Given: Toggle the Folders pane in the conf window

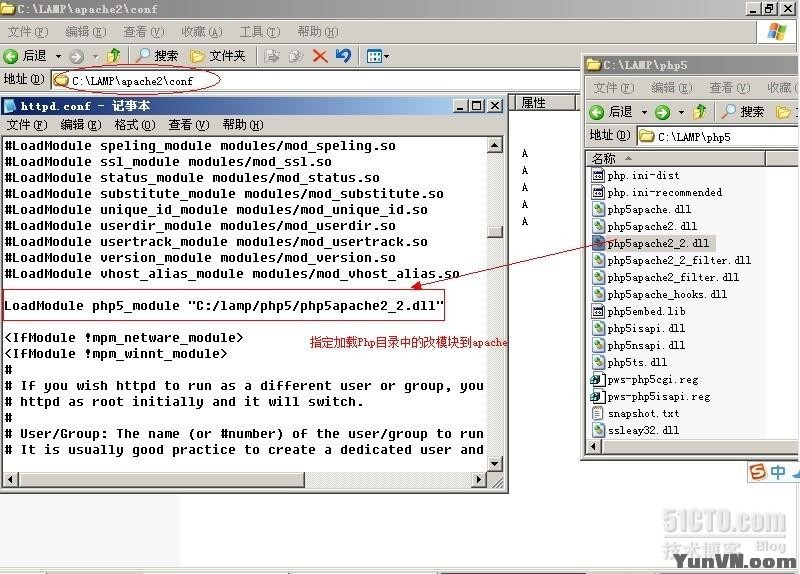Looking at the screenshot, I should click(218, 56).
